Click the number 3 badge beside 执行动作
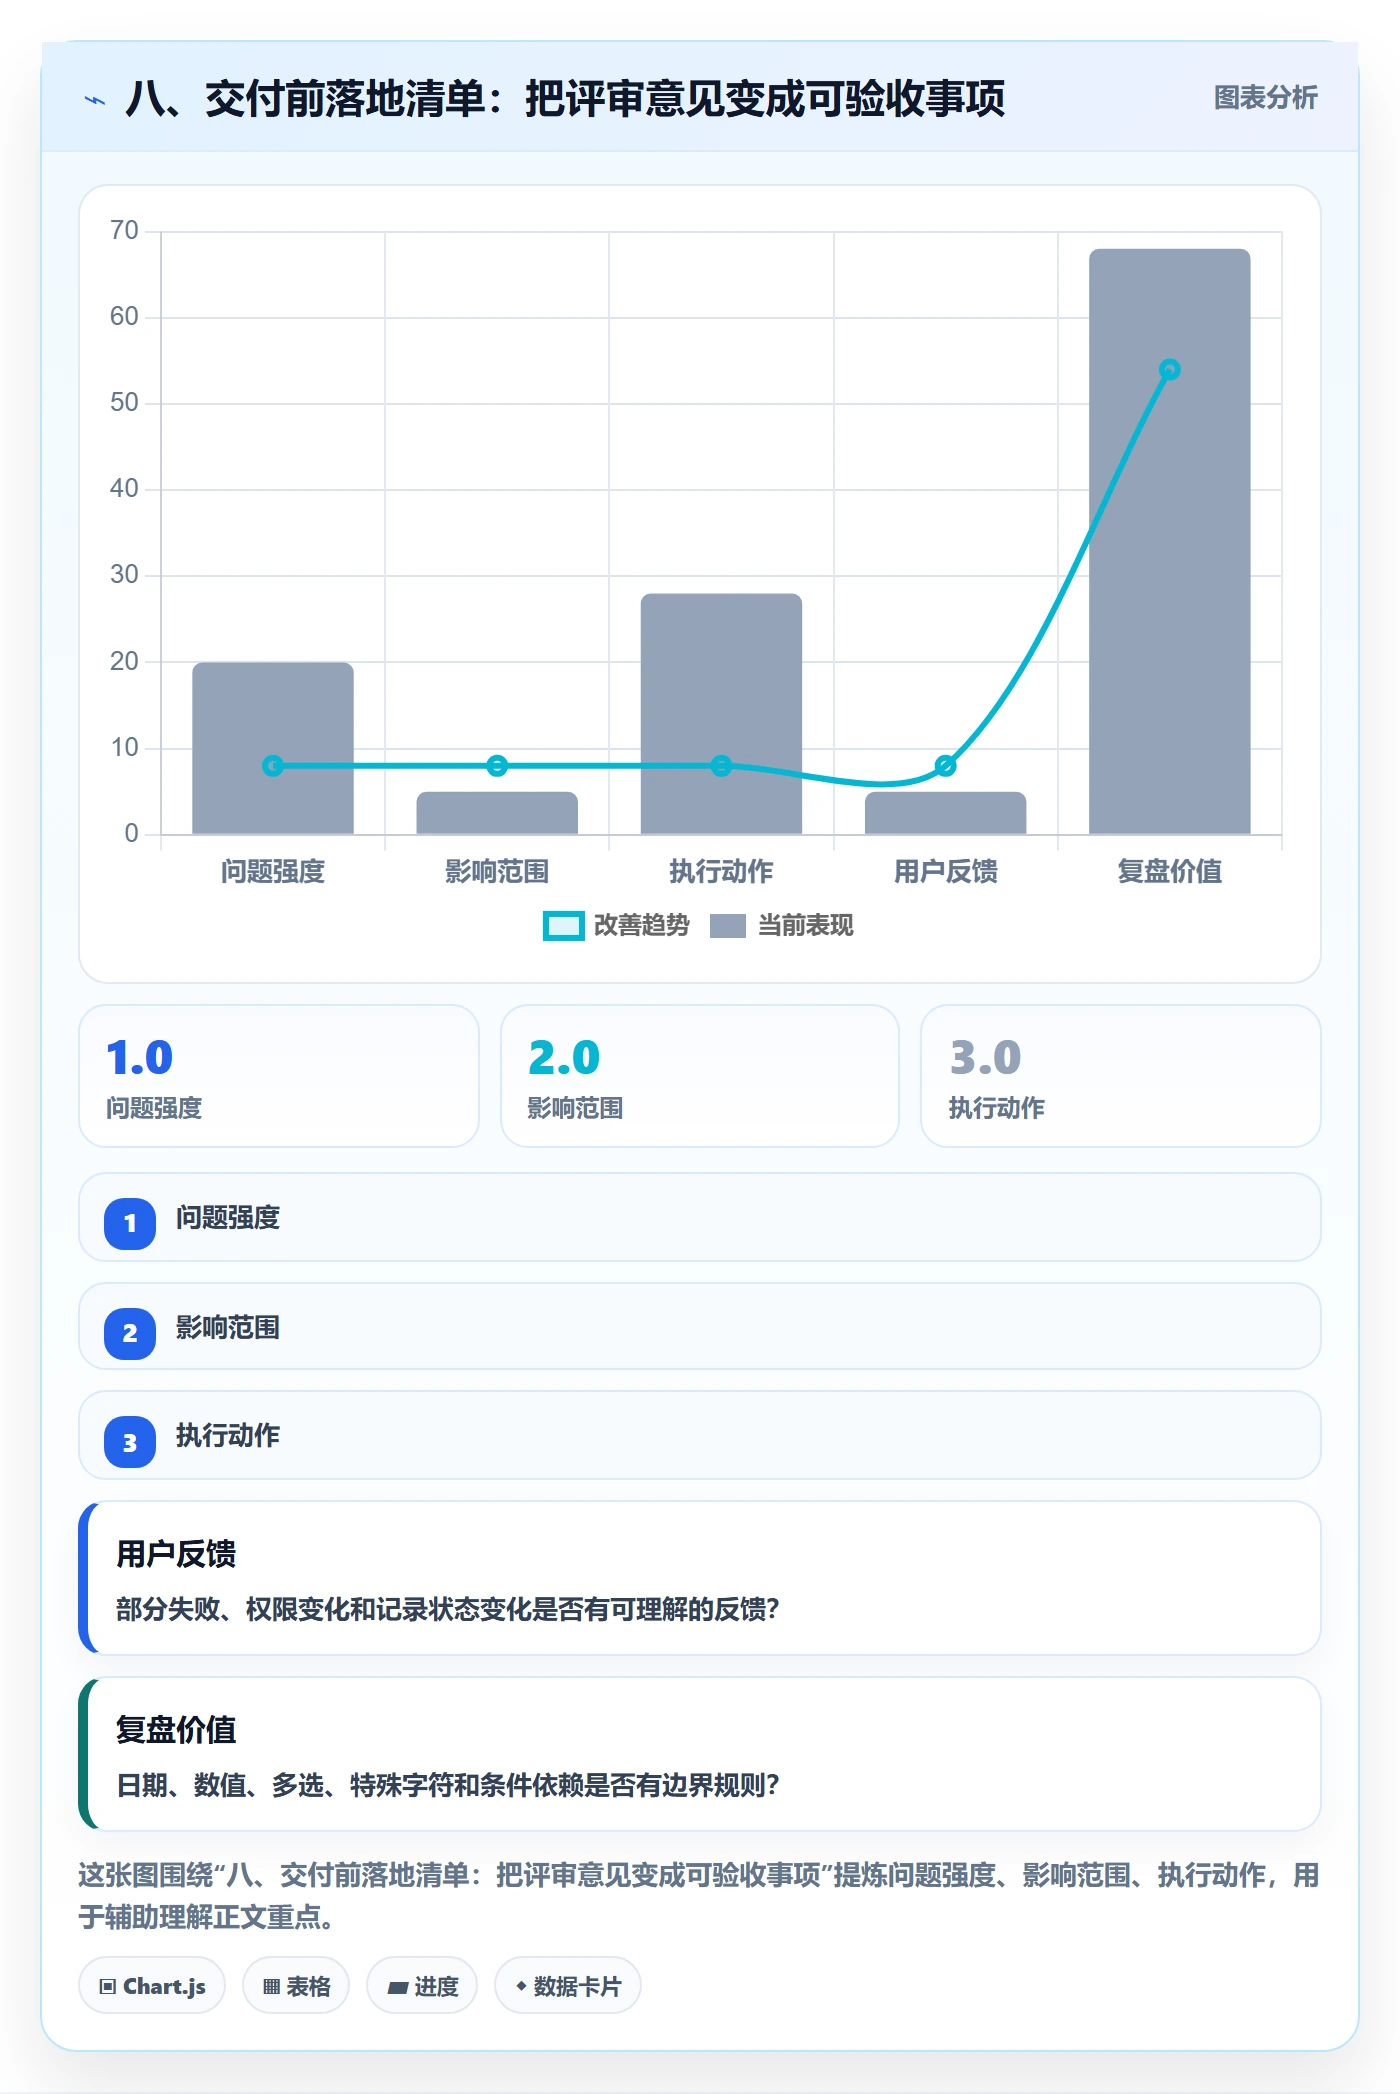1400x2094 pixels. point(130,1442)
